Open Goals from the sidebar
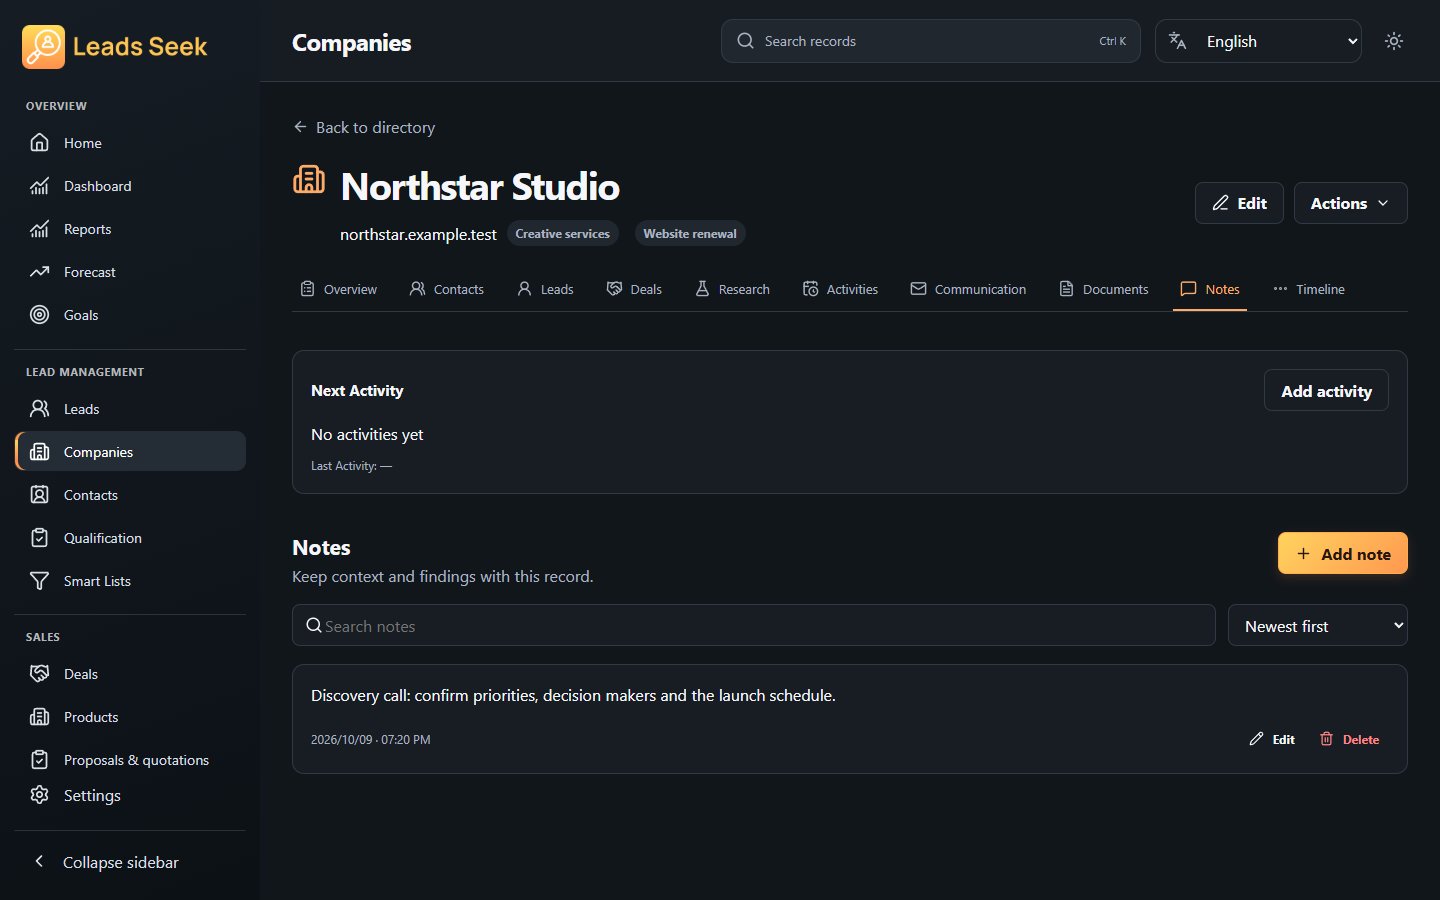 pyautogui.click(x=130, y=315)
